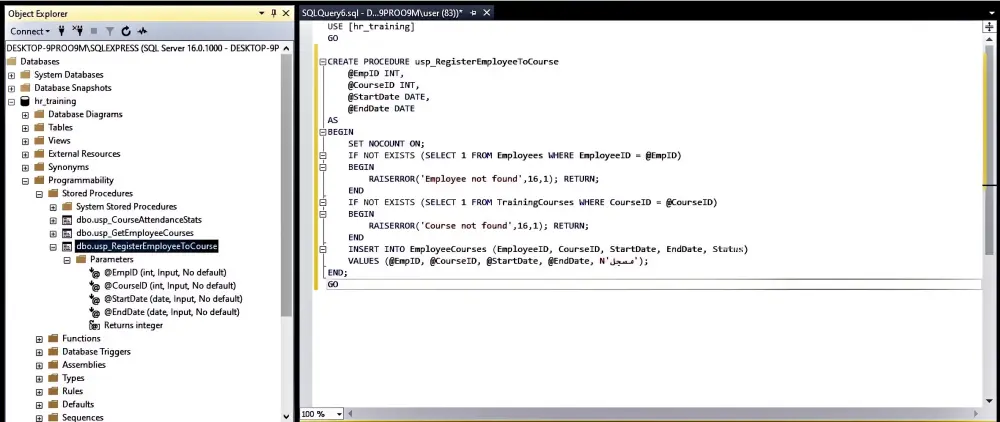Image resolution: width=1000 pixels, height=422 pixels.
Task: Select the DESKTOP-9PROO9M\SQLEXPRESS server node
Action: [x=143, y=48]
